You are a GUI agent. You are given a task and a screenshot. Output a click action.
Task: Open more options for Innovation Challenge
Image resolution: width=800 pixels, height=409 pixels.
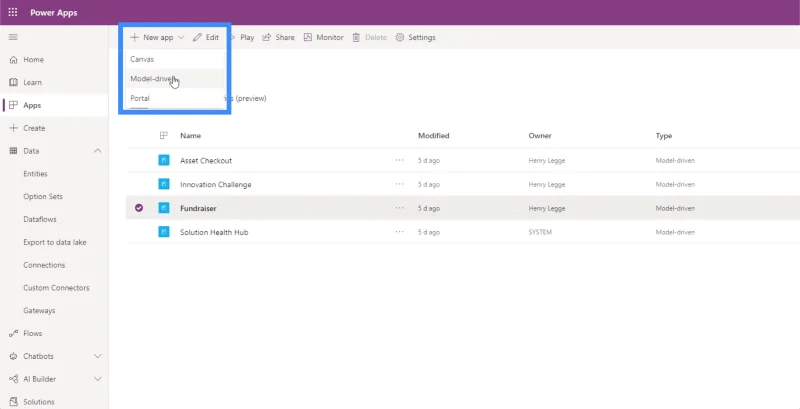(x=399, y=184)
